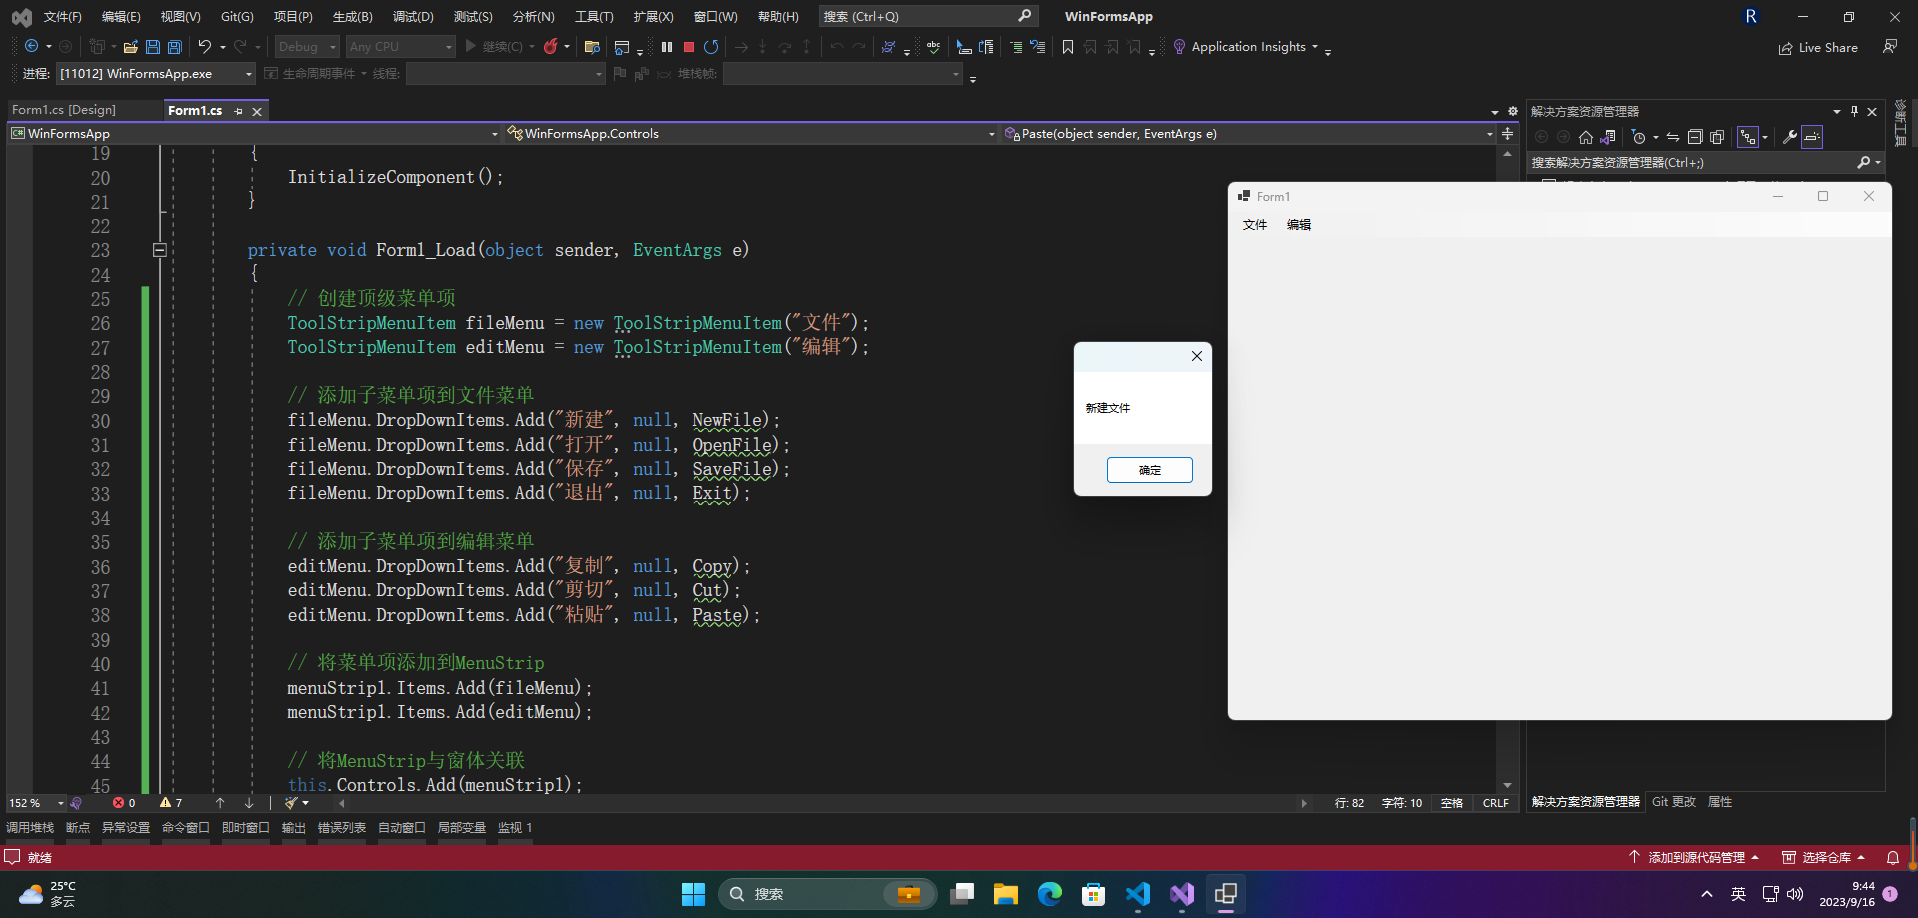Switch to the Form1.cs [Design] tab

64,110
